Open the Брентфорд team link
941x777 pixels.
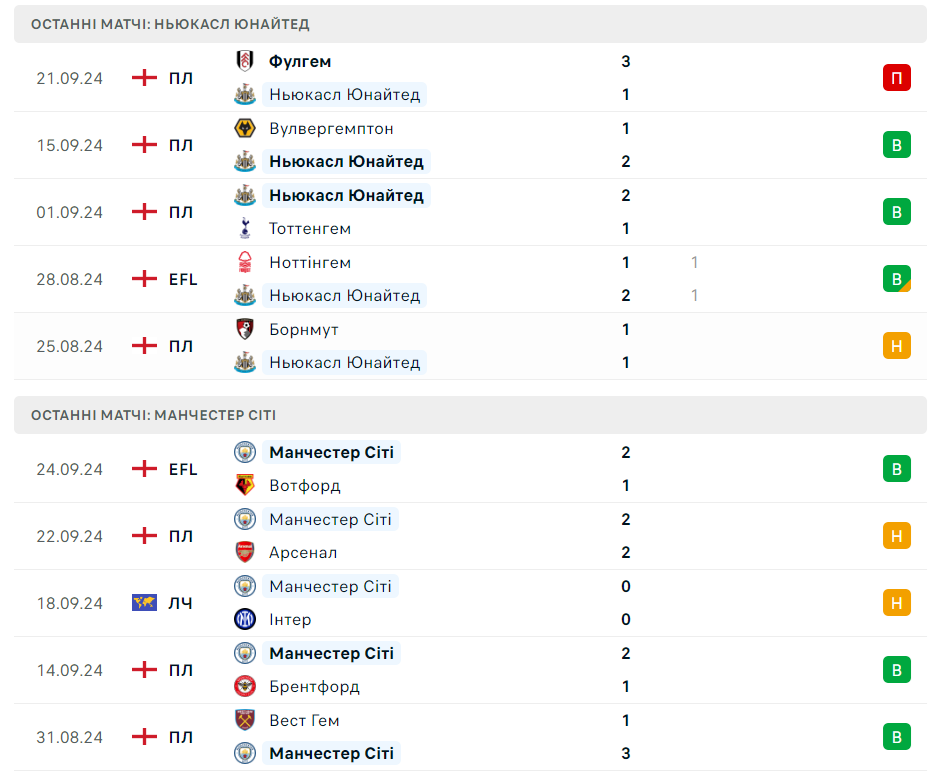[x=314, y=686]
